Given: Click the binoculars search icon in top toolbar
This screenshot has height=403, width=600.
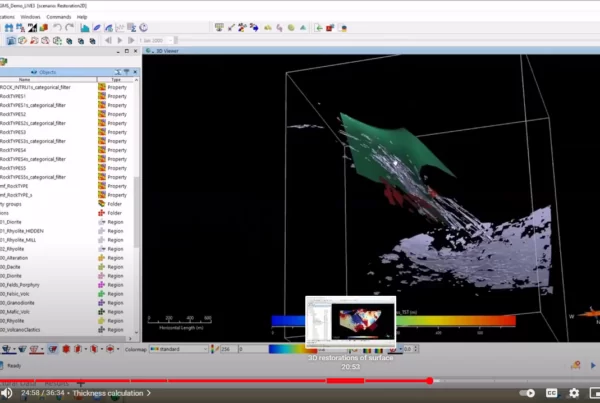Looking at the screenshot, I should [x=9, y=28].
